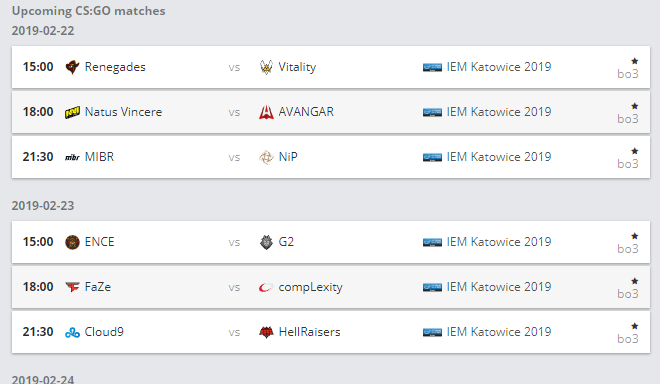Click star on Cloud9 vs HellRaisers match
This screenshot has height=384, width=660.
click(635, 326)
